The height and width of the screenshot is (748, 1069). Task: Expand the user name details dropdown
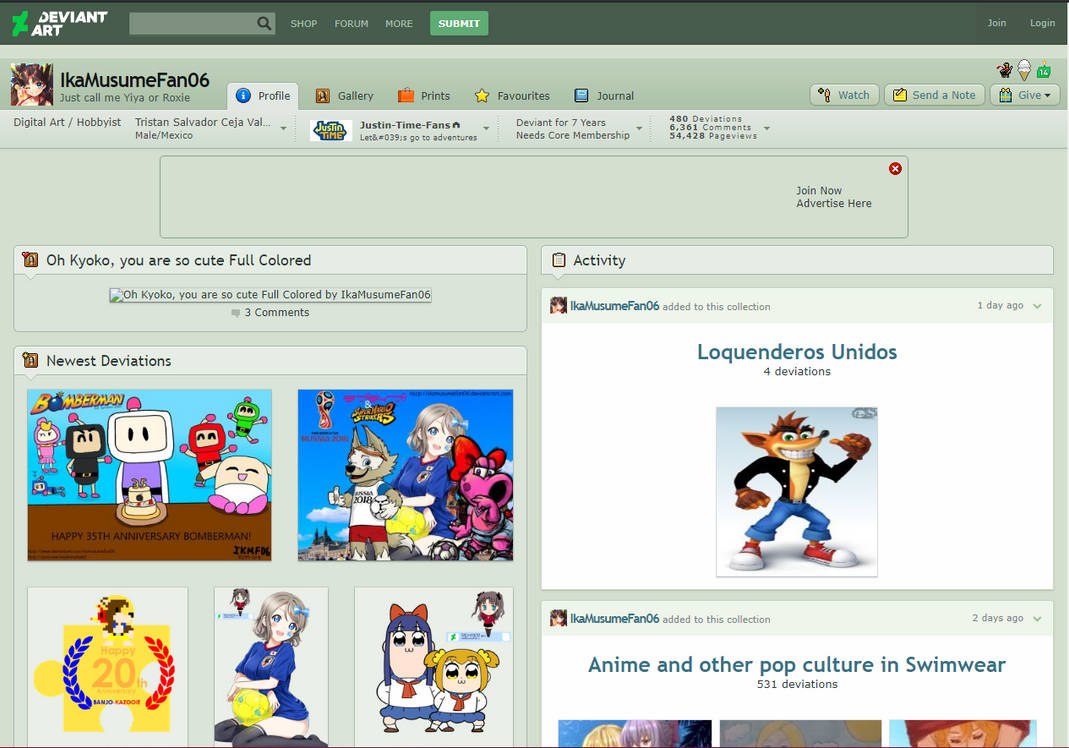284,128
